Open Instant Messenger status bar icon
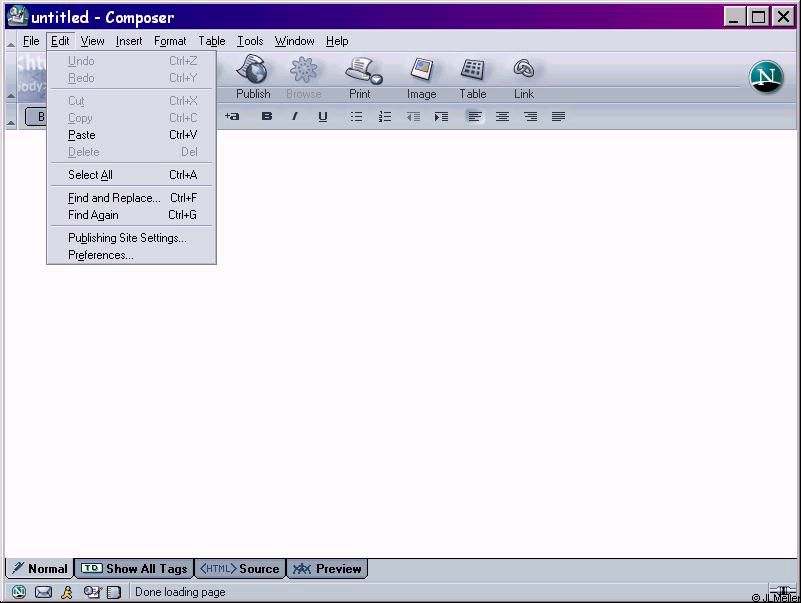 tap(67, 592)
